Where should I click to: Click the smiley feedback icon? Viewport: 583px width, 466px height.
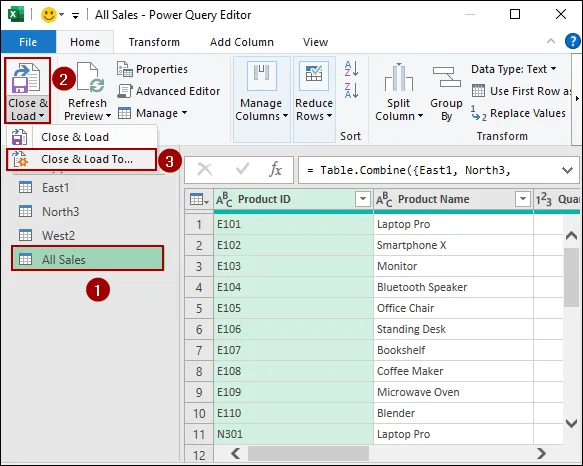point(48,15)
